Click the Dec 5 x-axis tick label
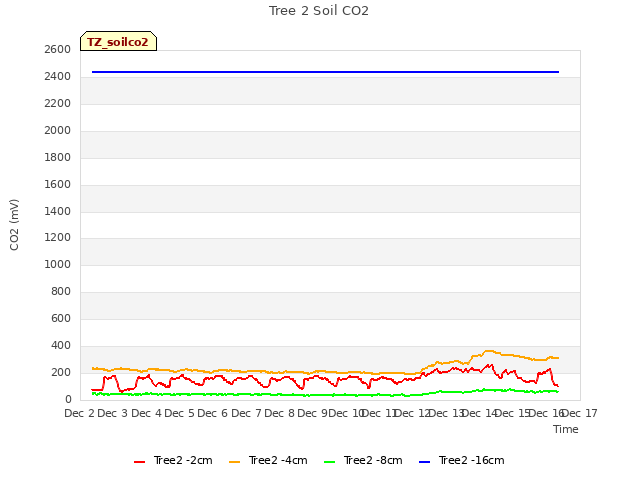This screenshot has width=640, height=480. pos(179,413)
